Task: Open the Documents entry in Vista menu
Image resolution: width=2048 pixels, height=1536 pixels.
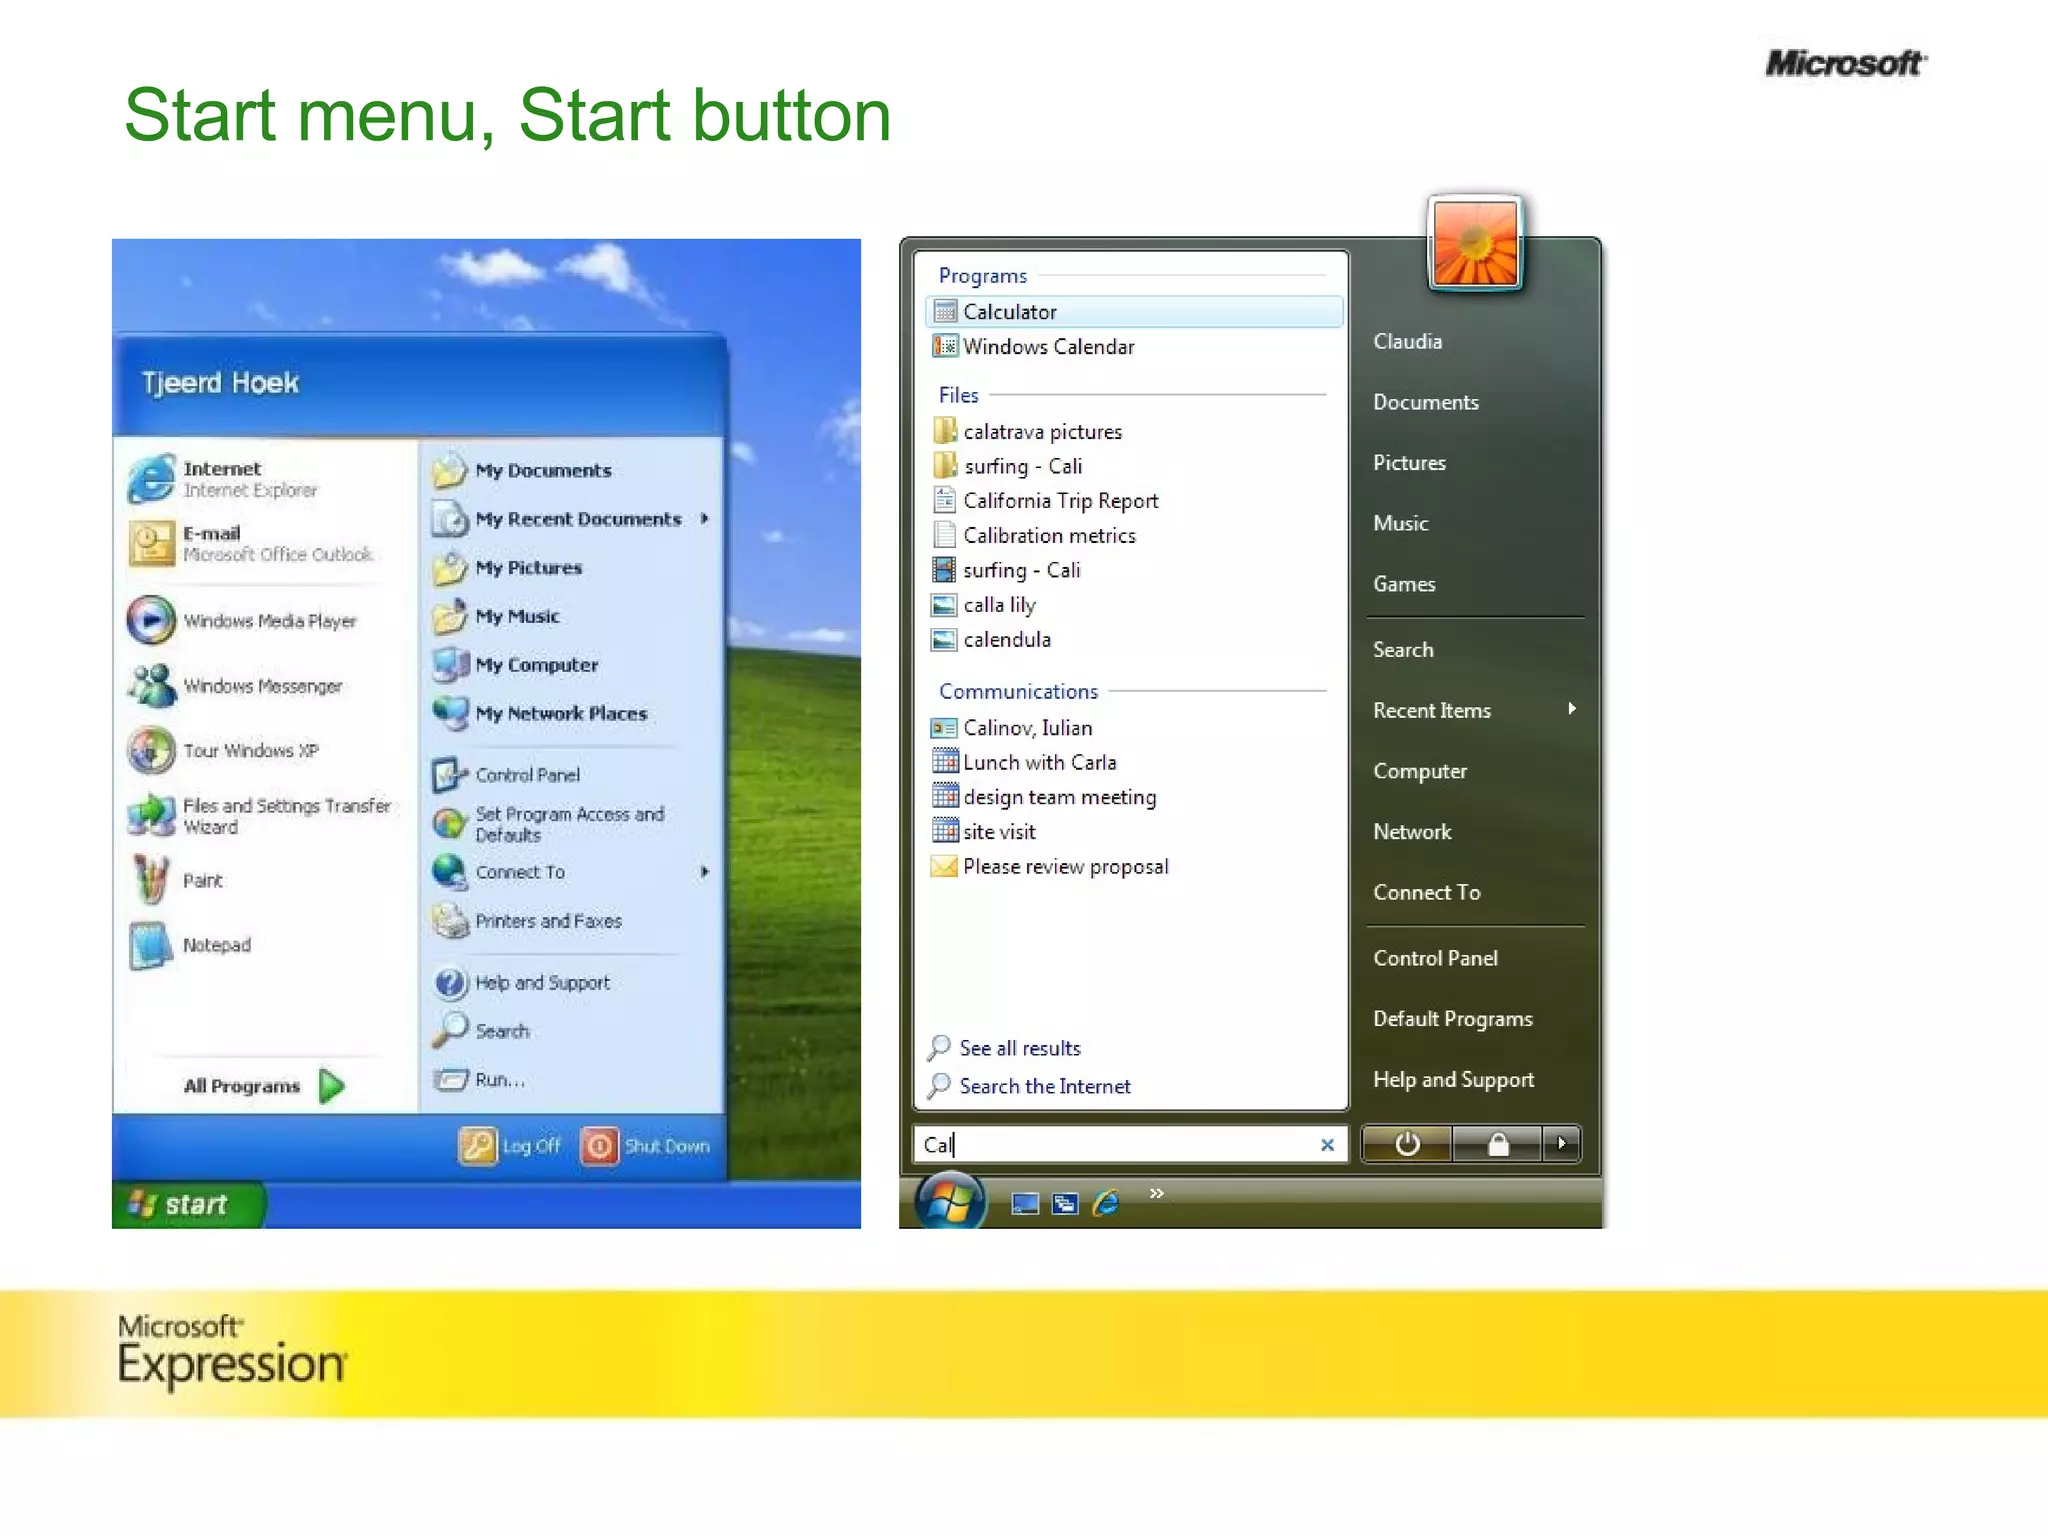Action: coord(1425,402)
